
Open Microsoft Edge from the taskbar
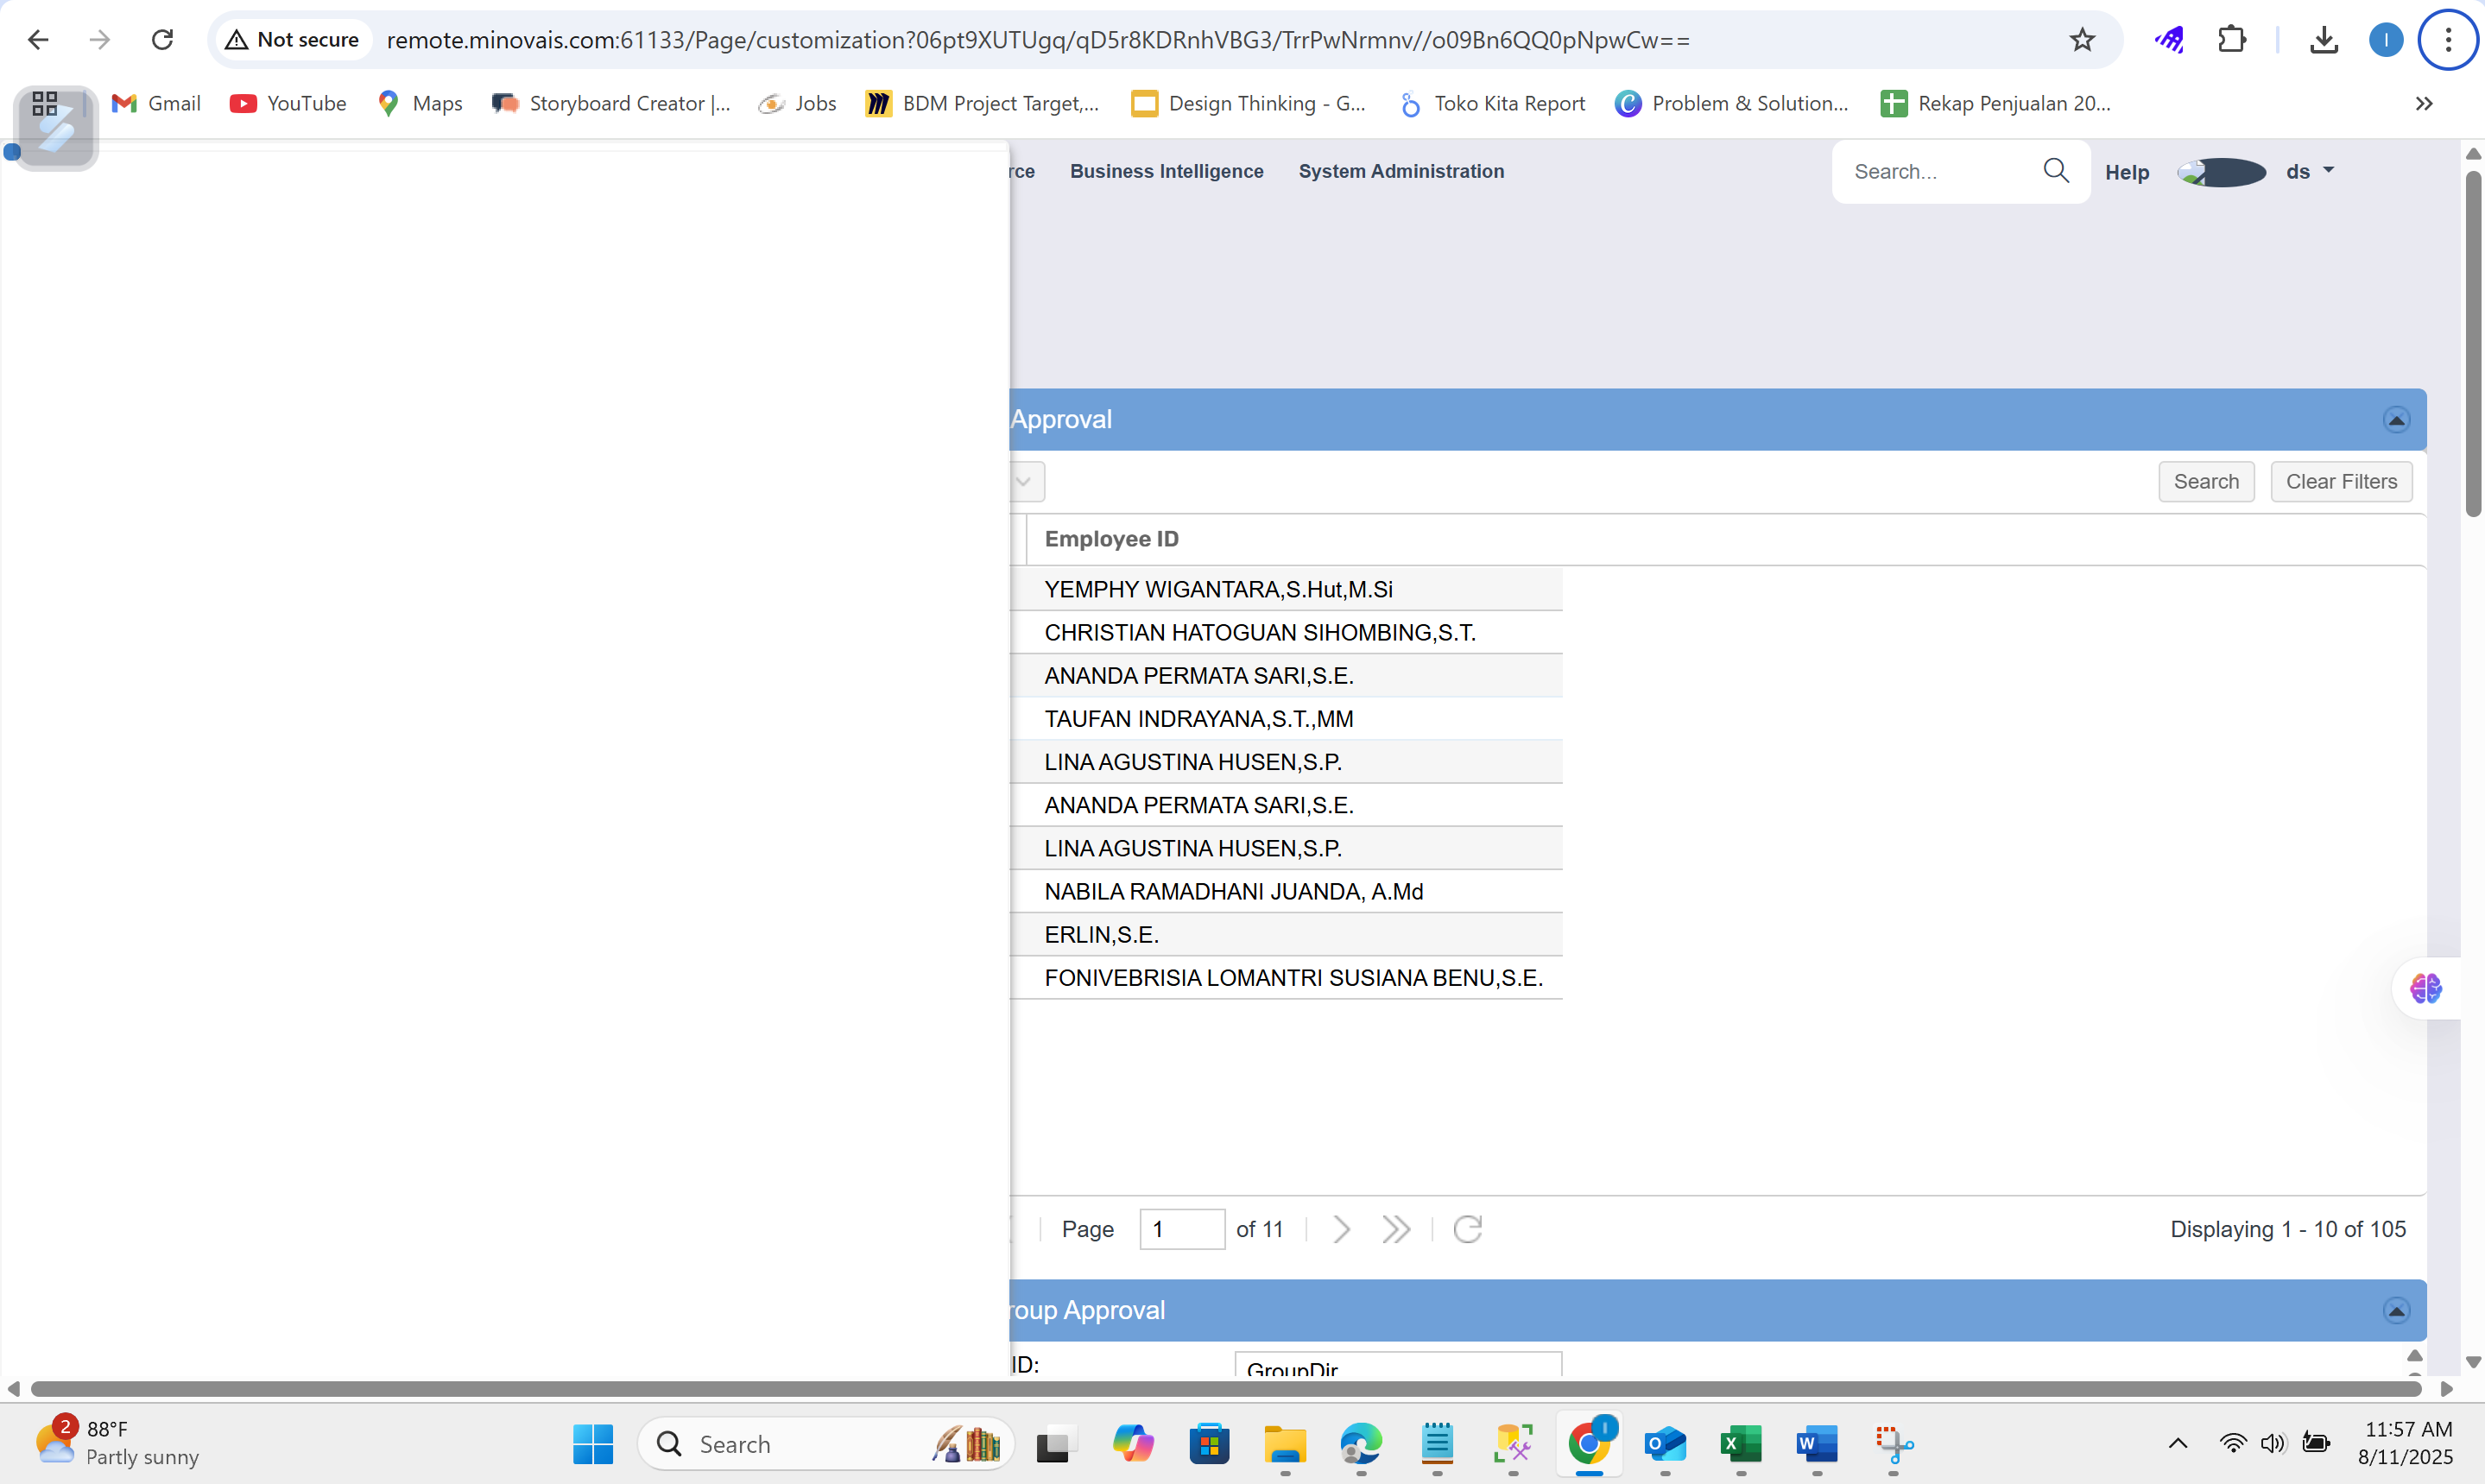(x=1361, y=1444)
